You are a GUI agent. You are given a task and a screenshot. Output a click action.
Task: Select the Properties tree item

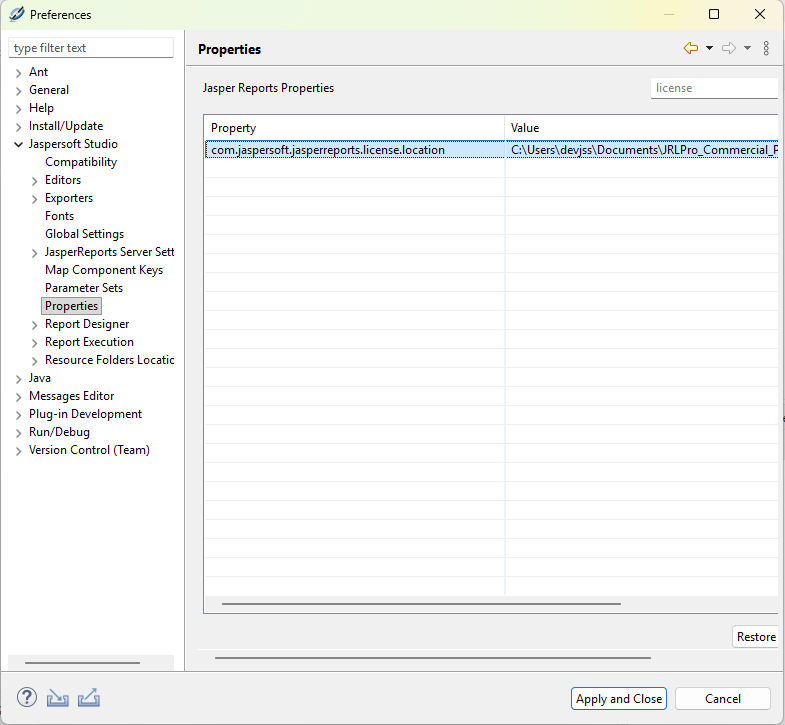point(72,306)
